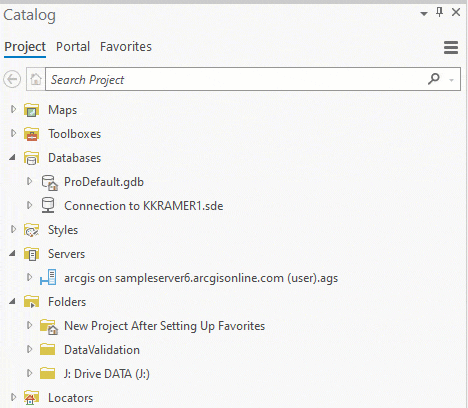Screen dimensions: 468x408
Task: Collapse the Folders node
Action: point(12,301)
